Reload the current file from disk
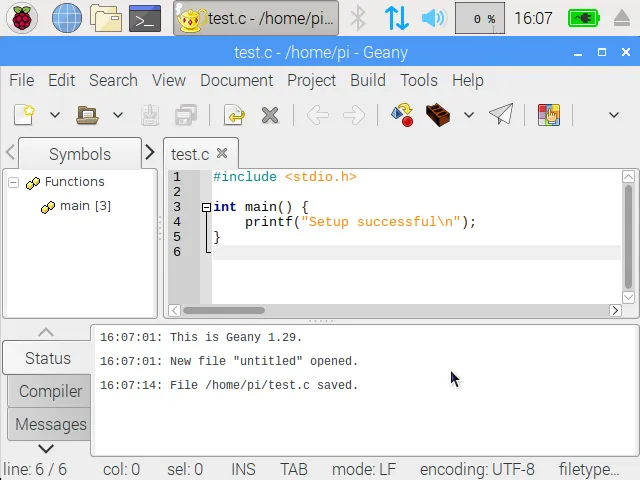 tap(234, 115)
